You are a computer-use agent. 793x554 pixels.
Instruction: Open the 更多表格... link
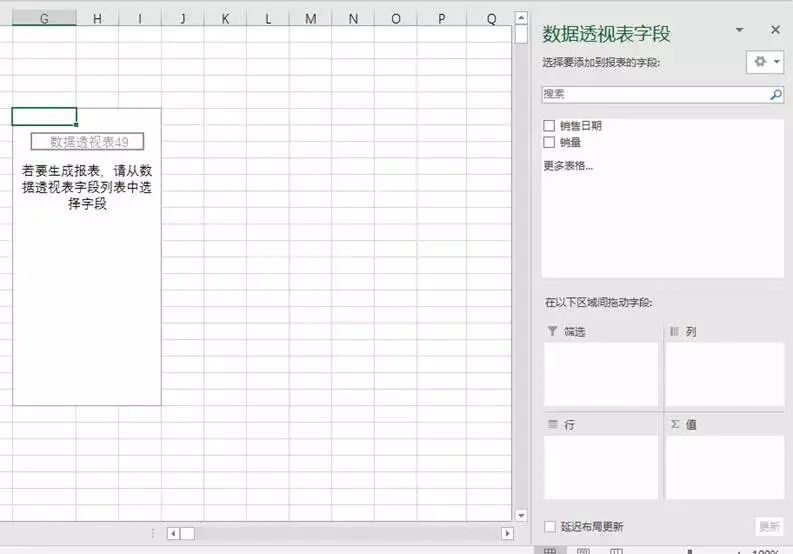point(568,165)
